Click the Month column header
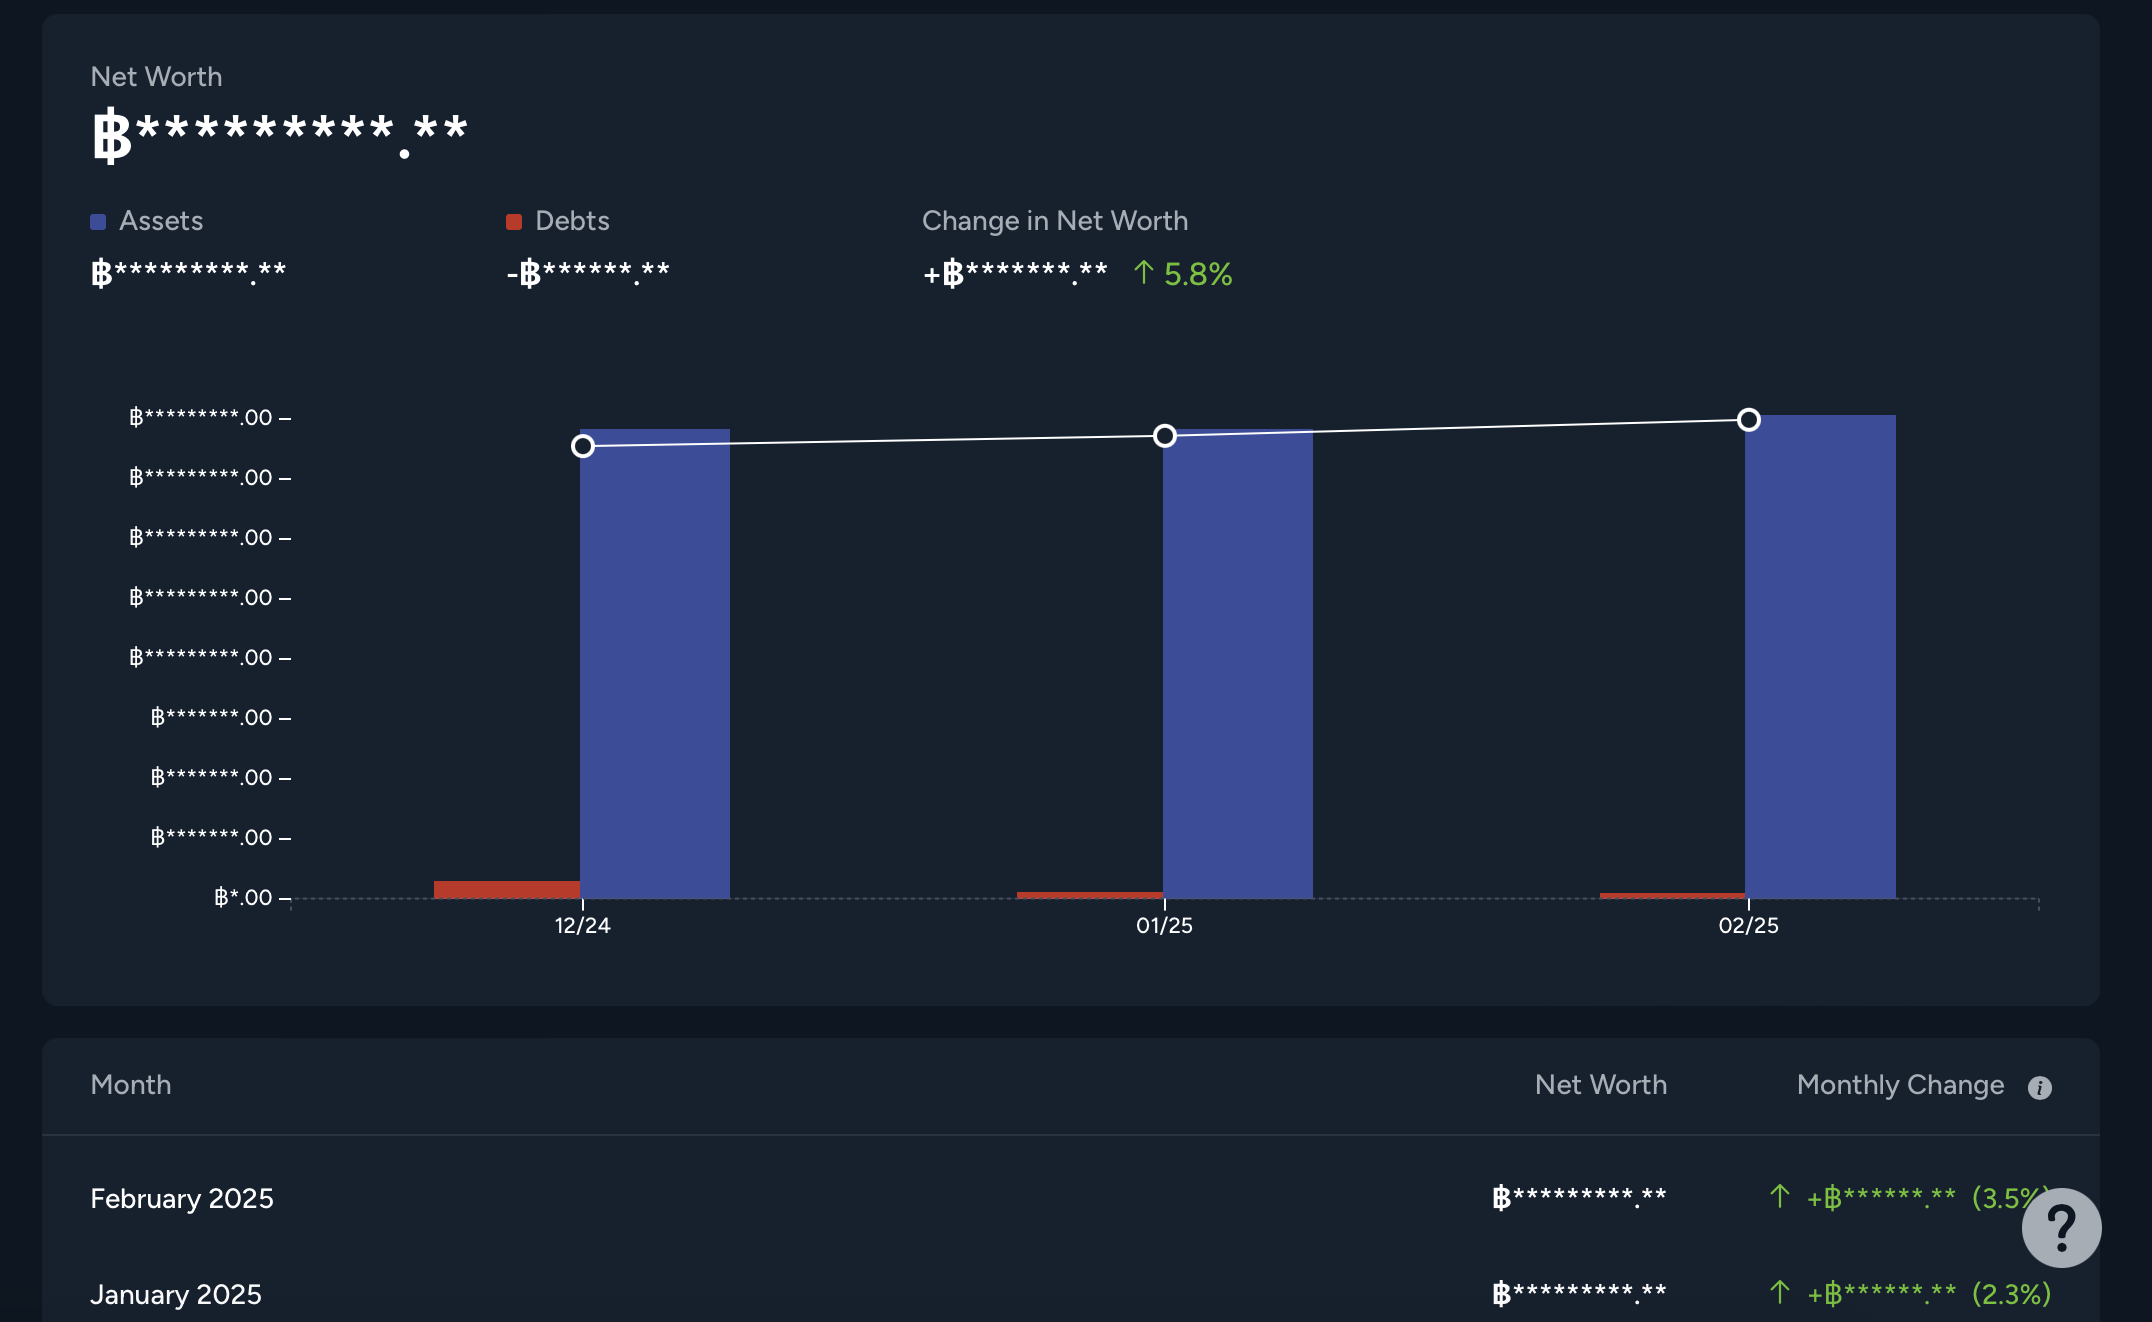 pyautogui.click(x=131, y=1085)
